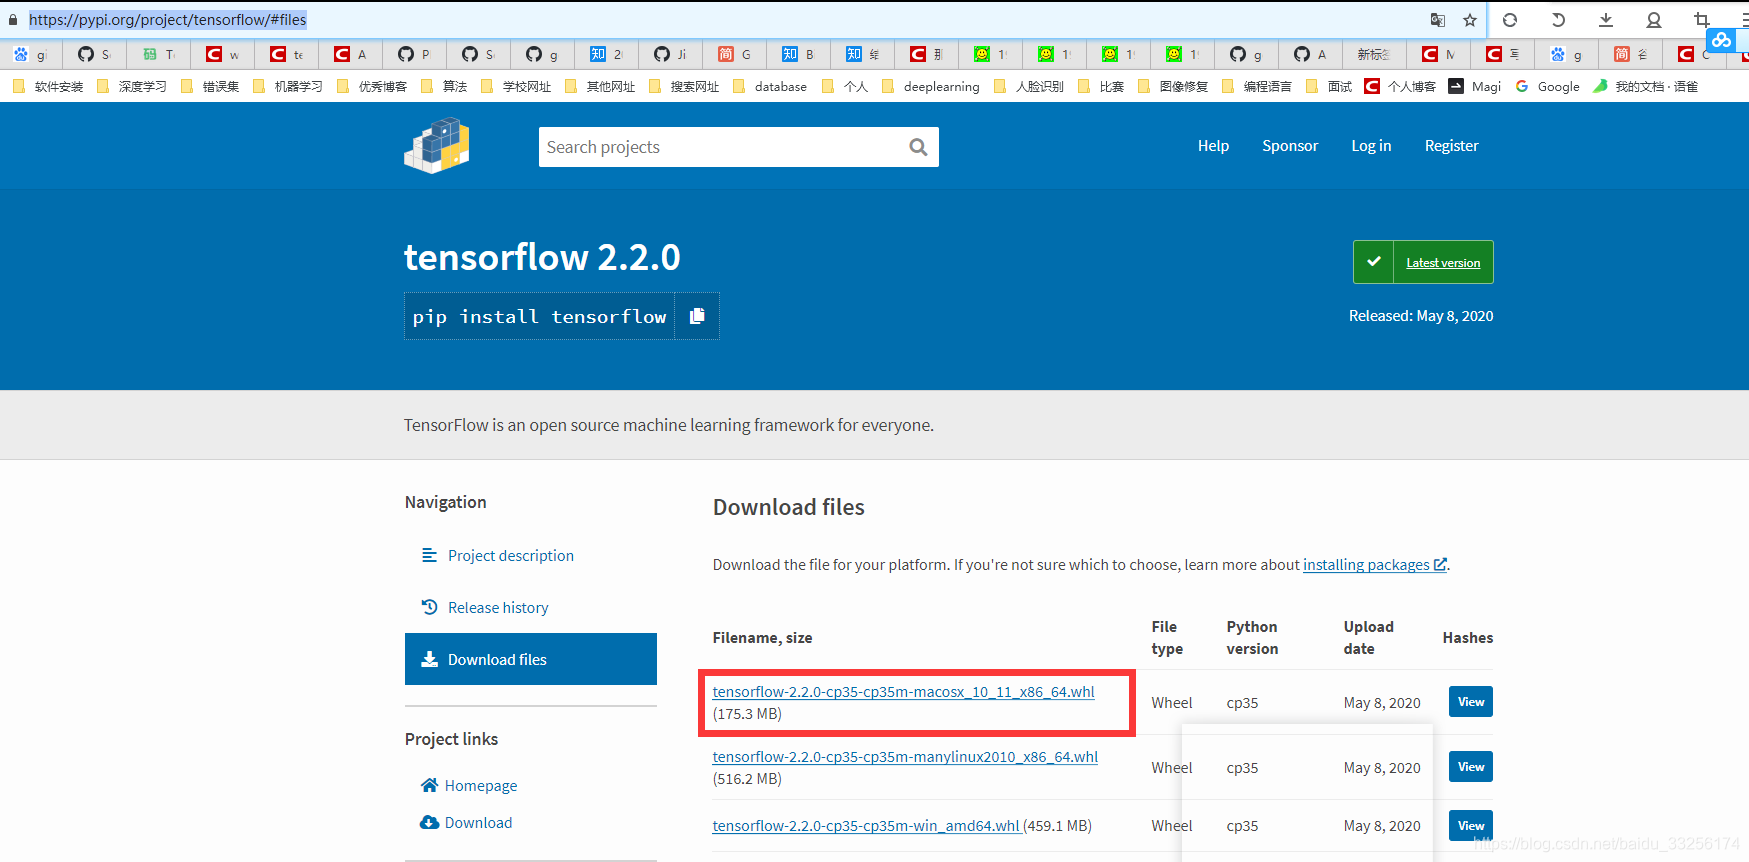The width and height of the screenshot is (1749, 862).
Task: Click the search magnifier icon
Action: 918,147
